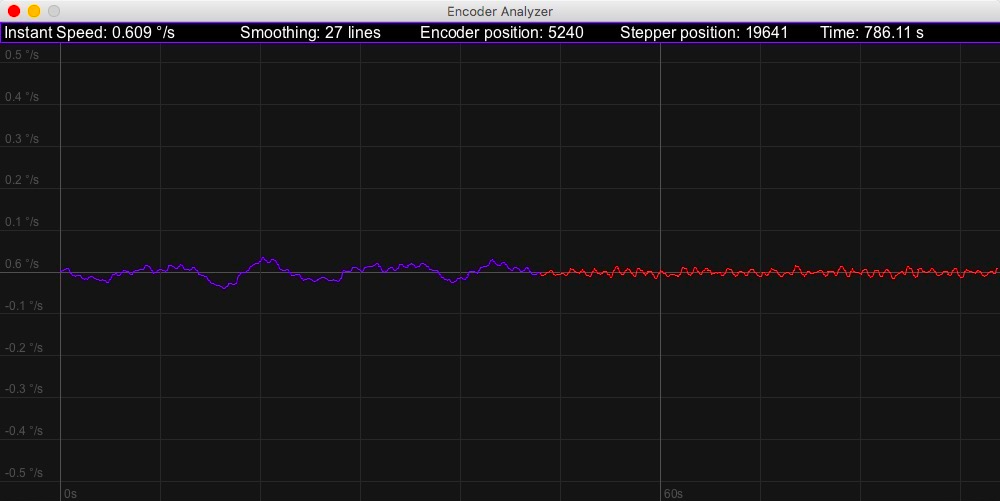This screenshot has width=1000, height=501.
Task: Click the -0.4 °/s axis label
Action: point(24,431)
